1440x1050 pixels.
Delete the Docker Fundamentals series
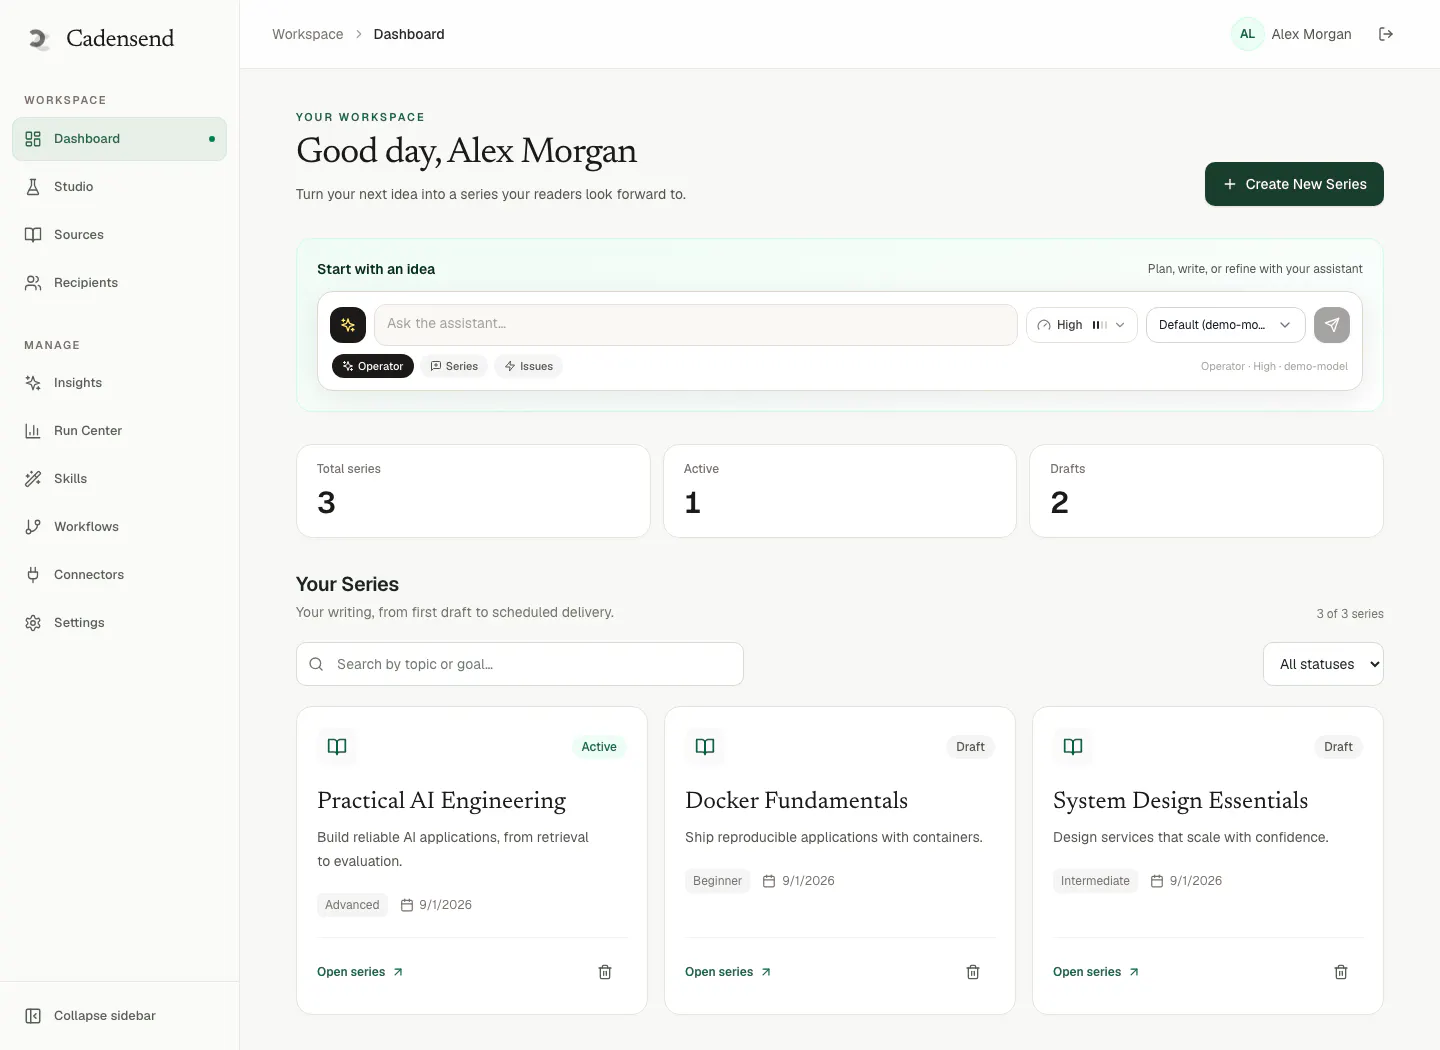coord(973,972)
